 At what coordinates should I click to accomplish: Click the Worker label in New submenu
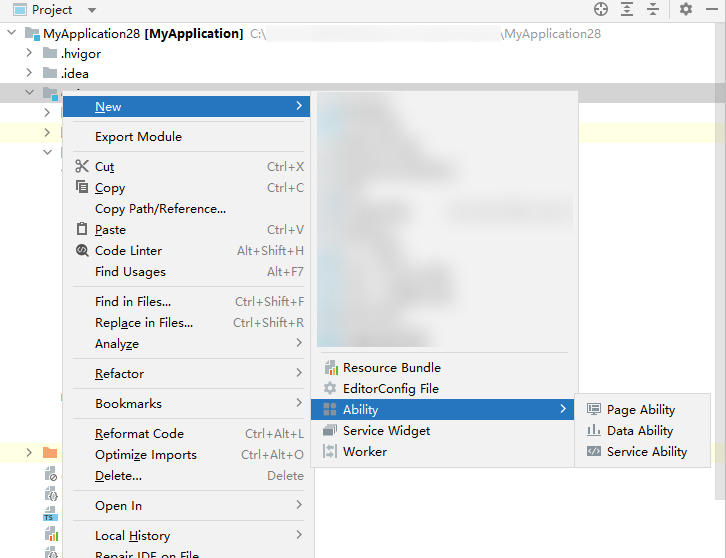(x=365, y=452)
